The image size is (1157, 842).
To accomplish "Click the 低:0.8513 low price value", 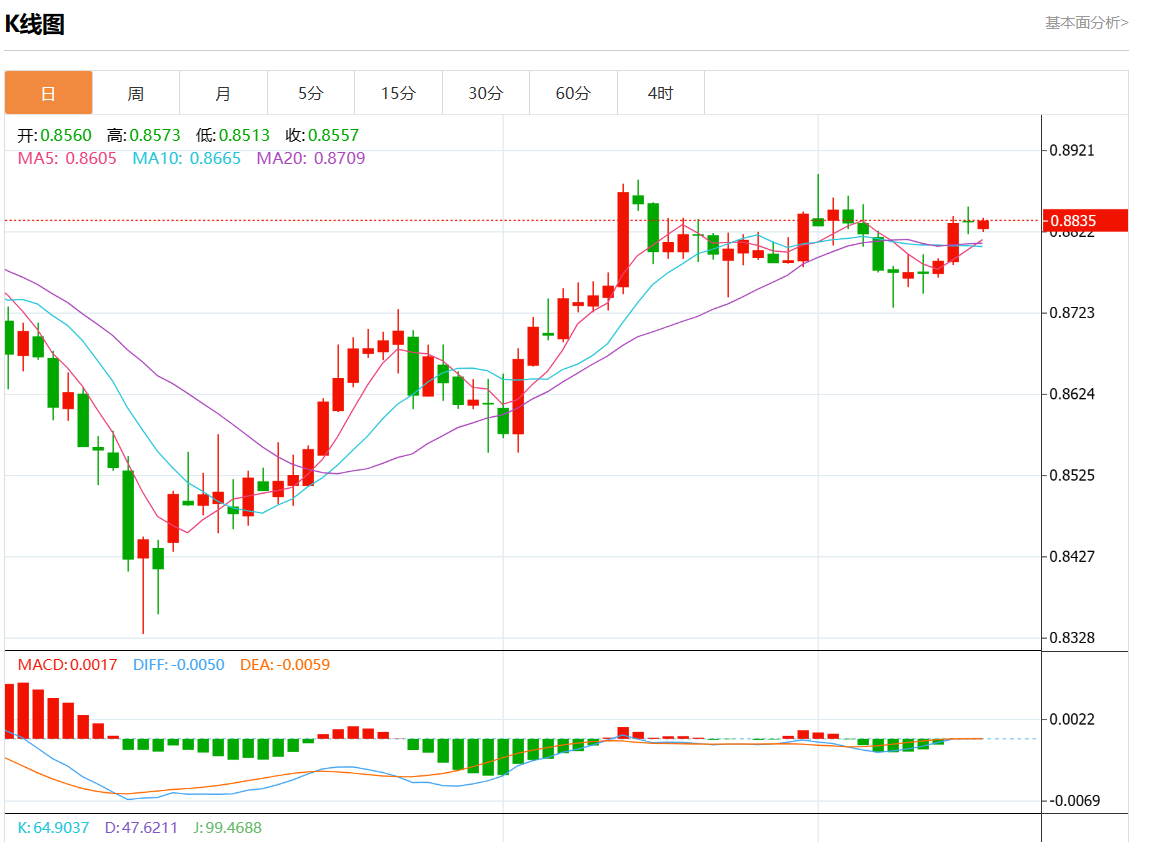I will (x=232, y=135).
